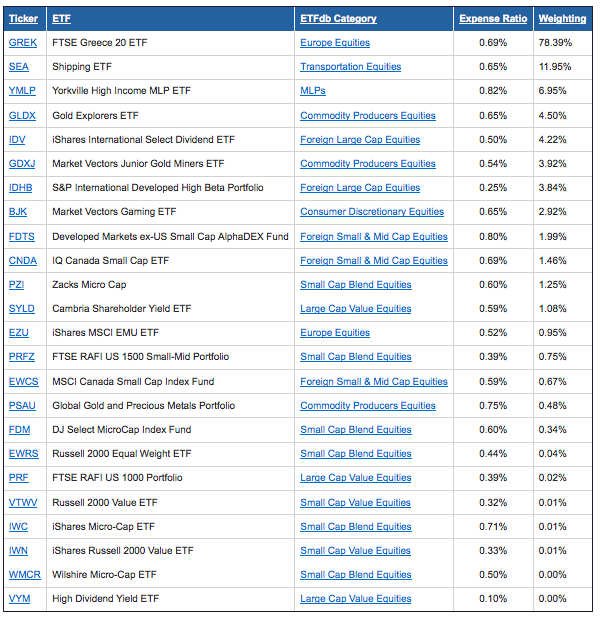This screenshot has width=602, height=619.
Task: Open Consumer Discretionary Equities category link
Action: click(372, 212)
